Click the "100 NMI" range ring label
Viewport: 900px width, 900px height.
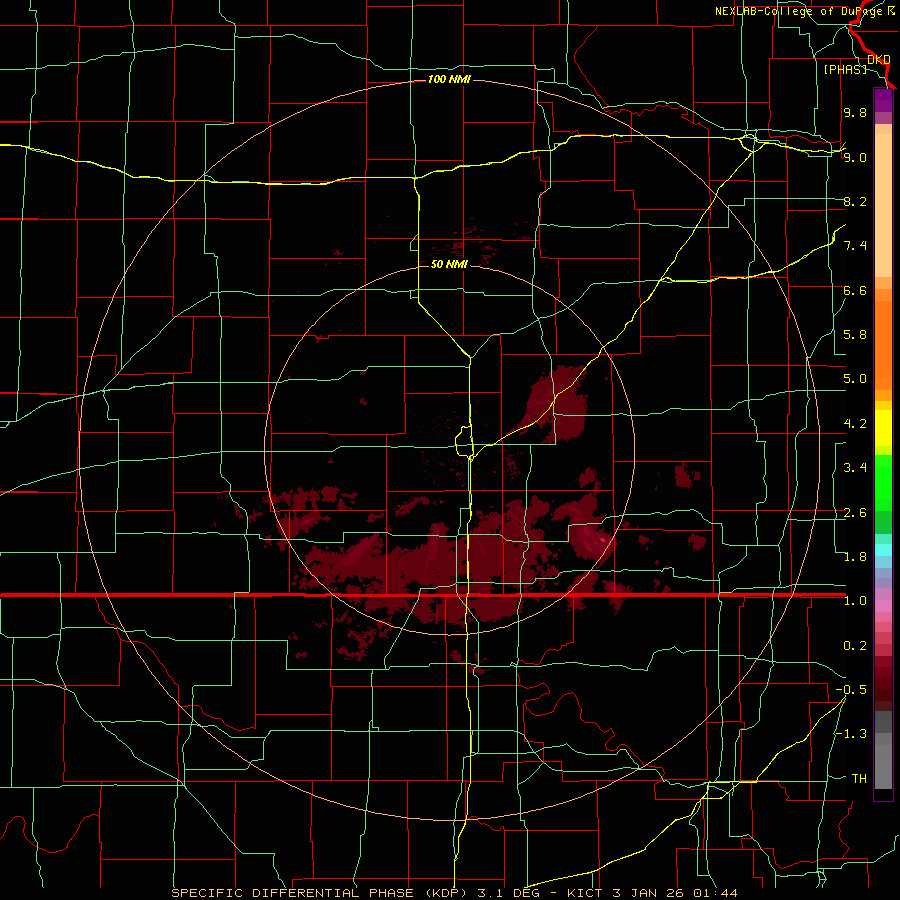[x=449, y=79]
